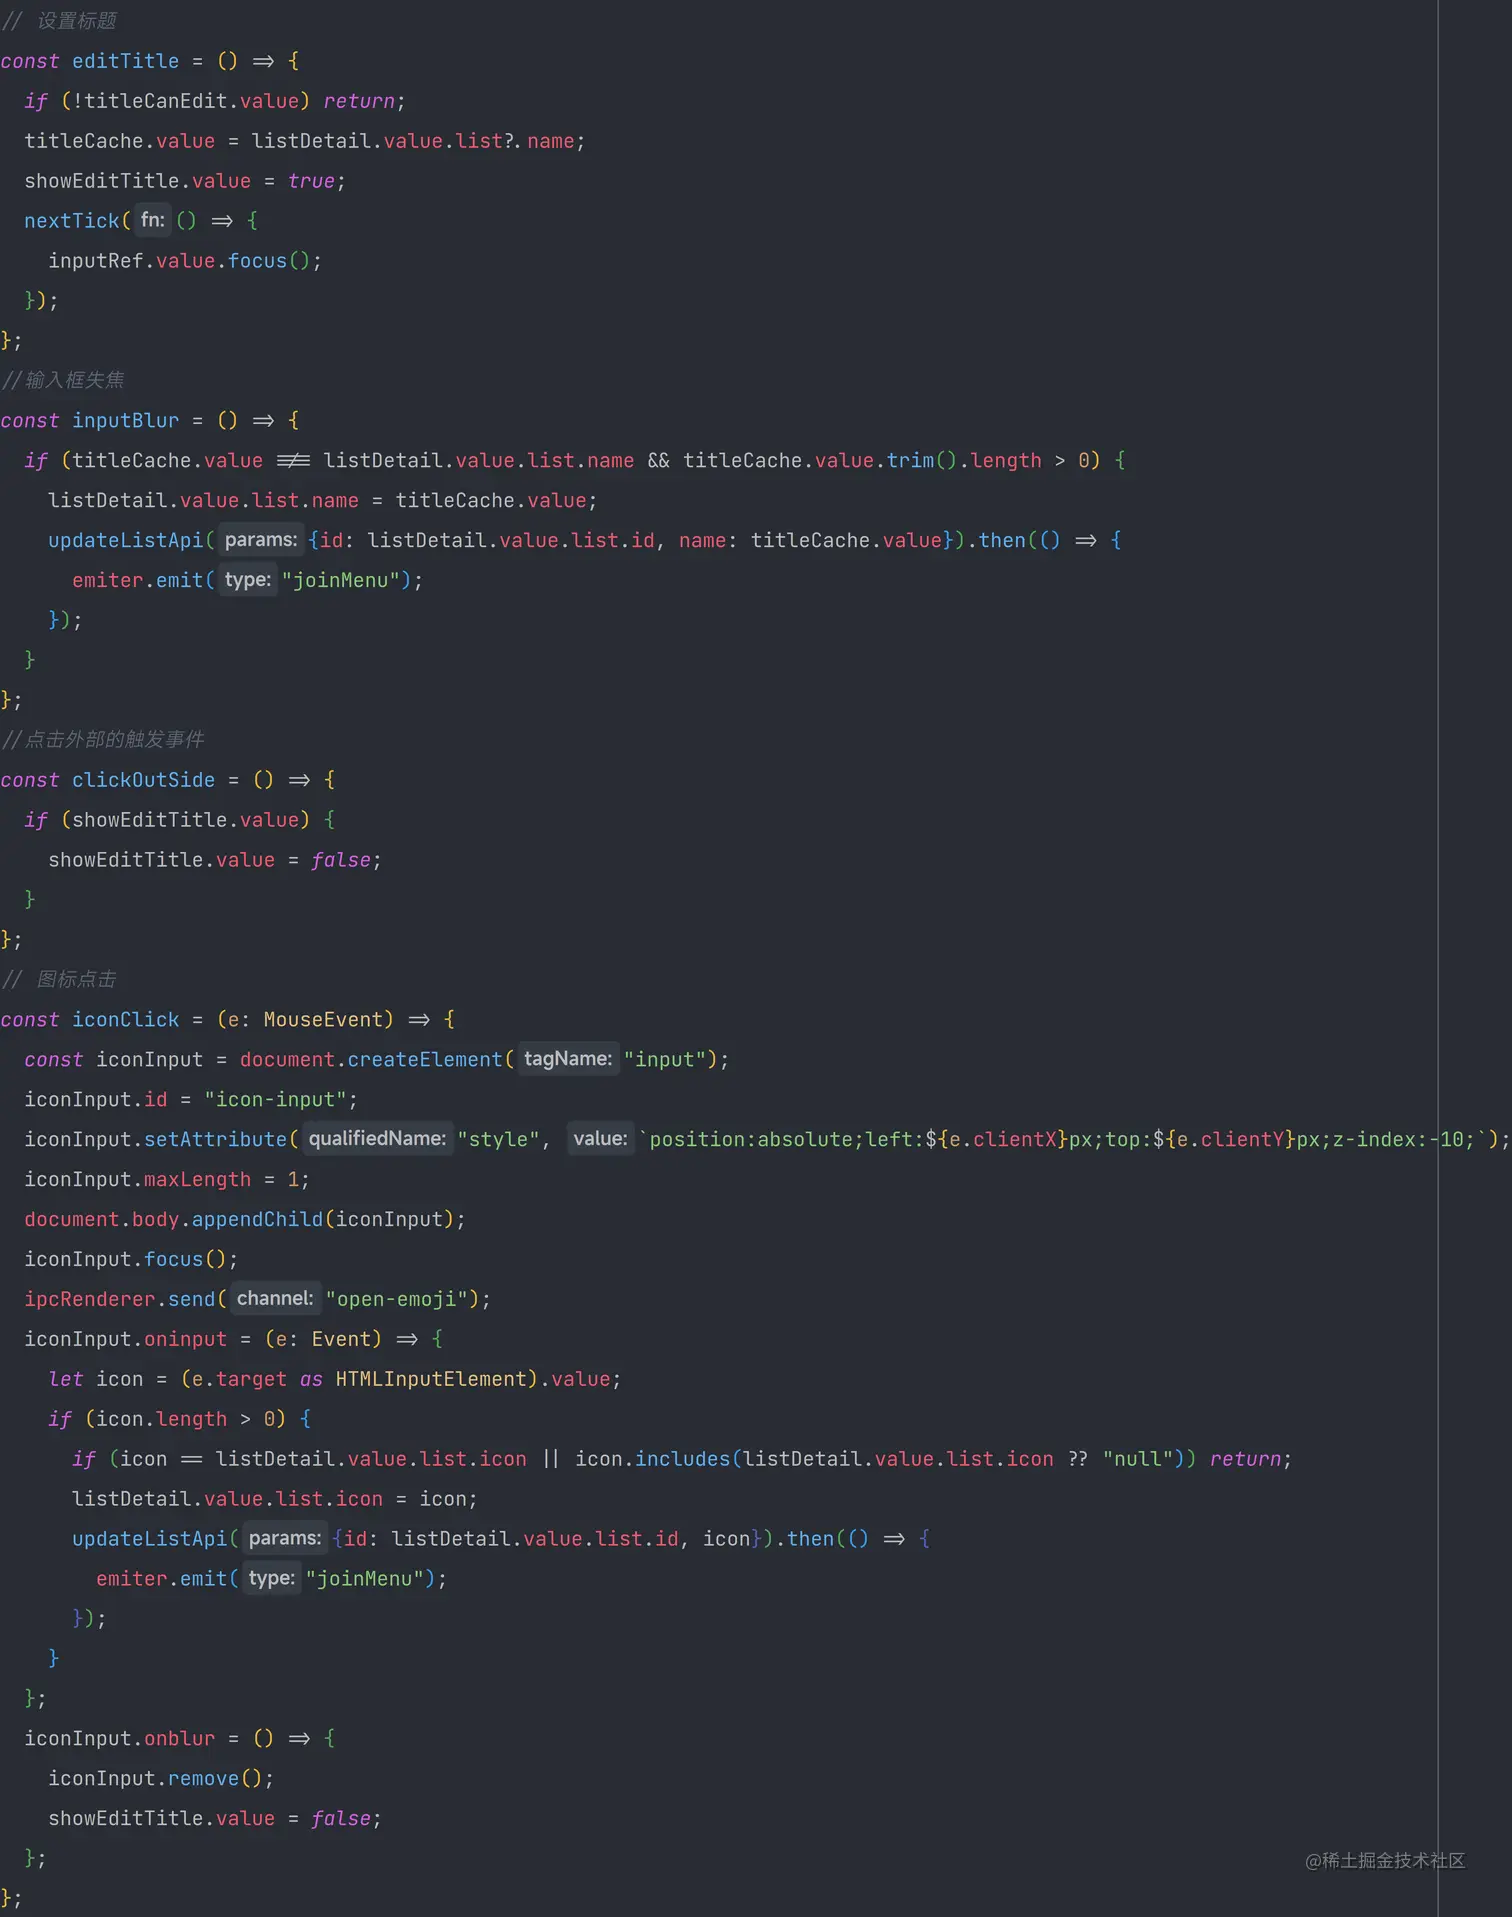Click the && operator in the if condition
The height and width of the screenshot is (1917, 1512).
pyautogui.click(x=658, y=461)
